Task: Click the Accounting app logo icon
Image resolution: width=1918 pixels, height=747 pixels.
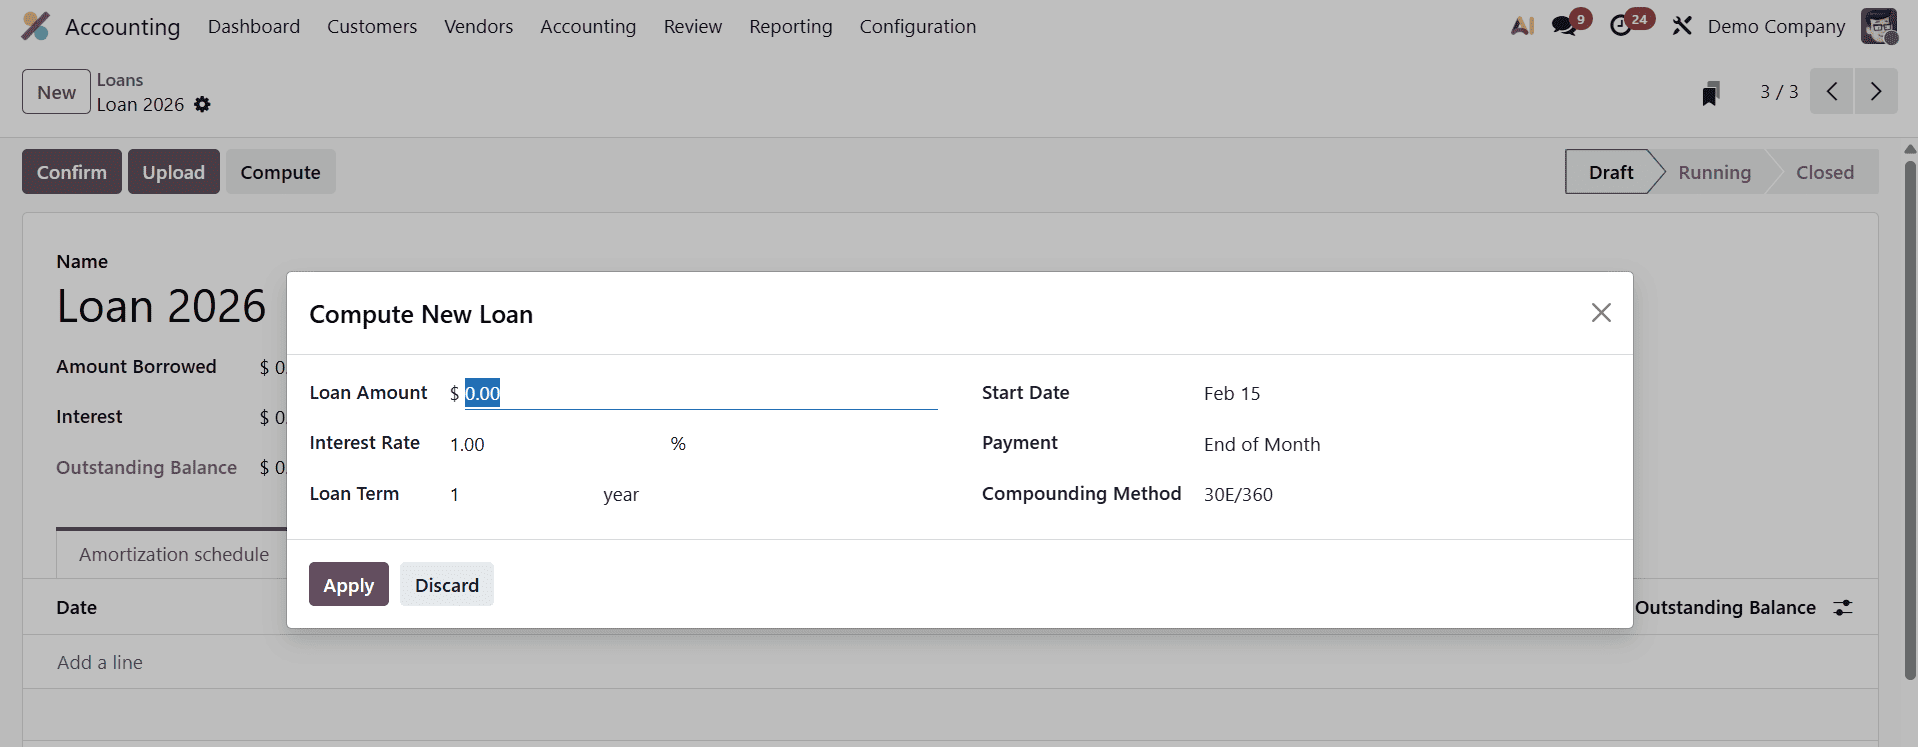Action: (35, 26)
